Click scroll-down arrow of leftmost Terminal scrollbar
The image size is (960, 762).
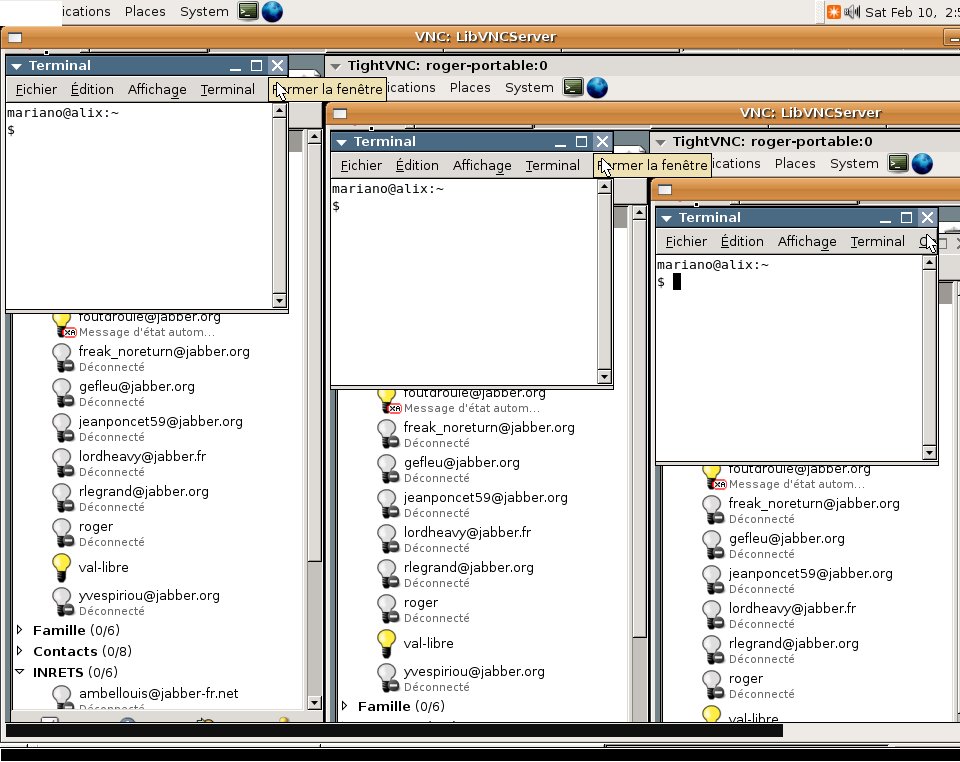click(279, 300)
